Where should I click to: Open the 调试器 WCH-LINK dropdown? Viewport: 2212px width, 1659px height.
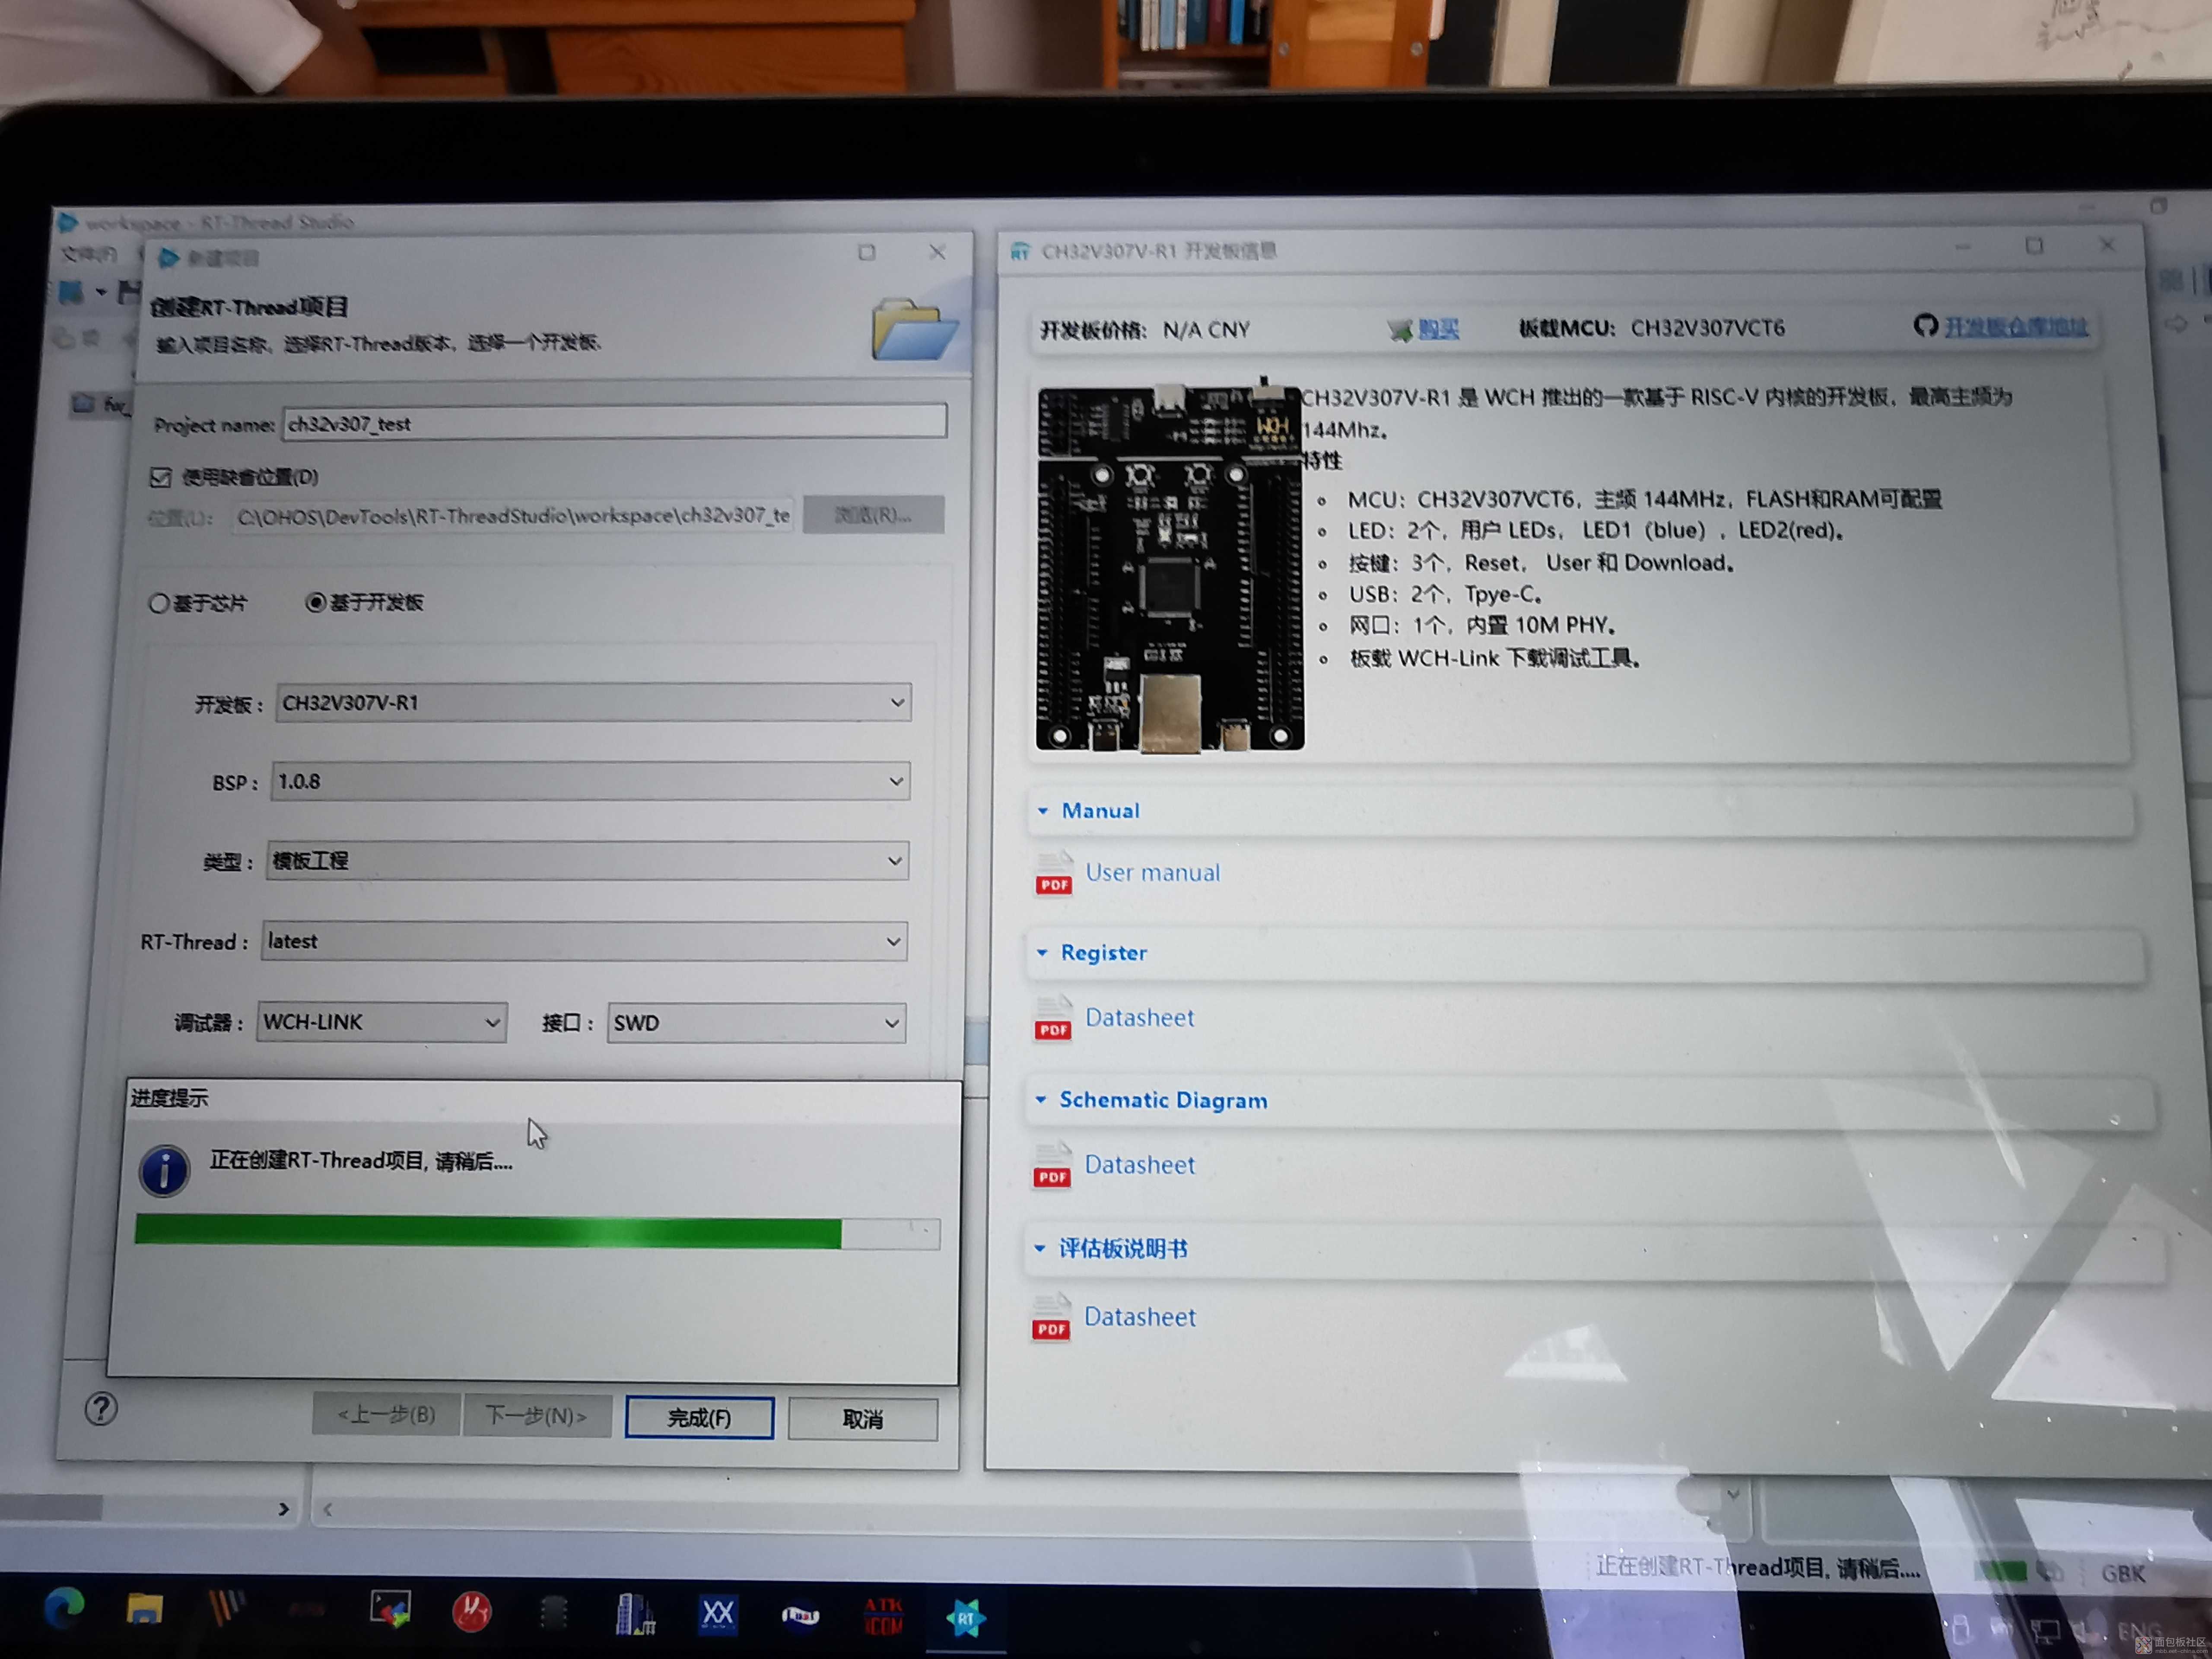(x=381, y=1022)
